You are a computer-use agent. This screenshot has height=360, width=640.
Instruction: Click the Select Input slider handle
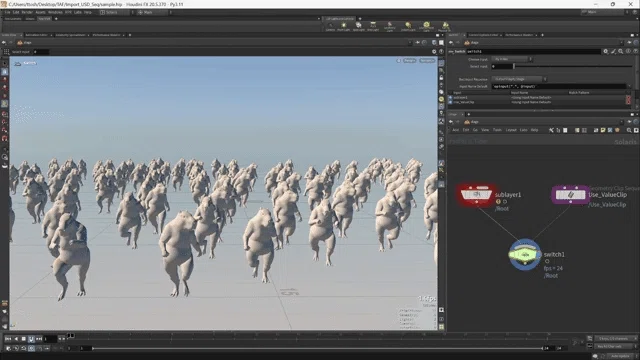pos(514,66)
